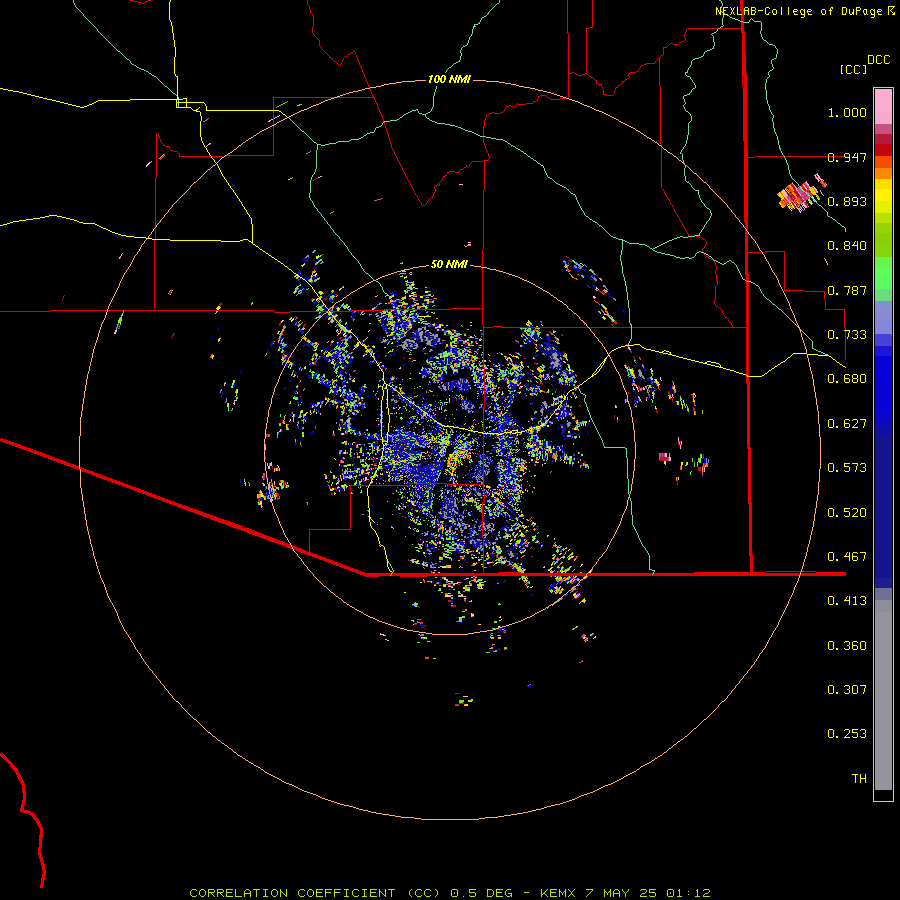The height and width of the screenshot is (900, 900).
Task: Click the Correlation Coefficient KEMX caption
Action: click(x=450, y=893)
